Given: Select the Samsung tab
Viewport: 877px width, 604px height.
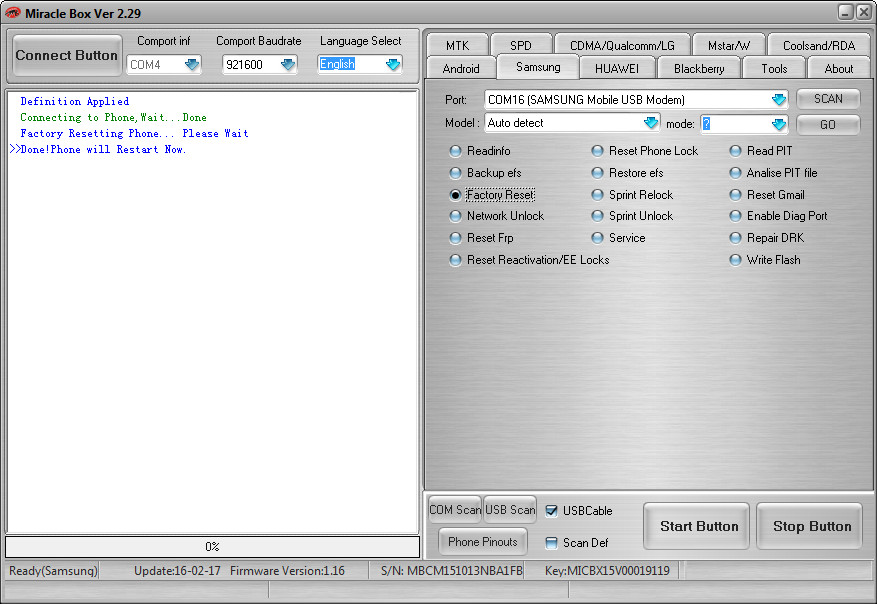Looking at the screenshot, I should (x=538, y=67).
